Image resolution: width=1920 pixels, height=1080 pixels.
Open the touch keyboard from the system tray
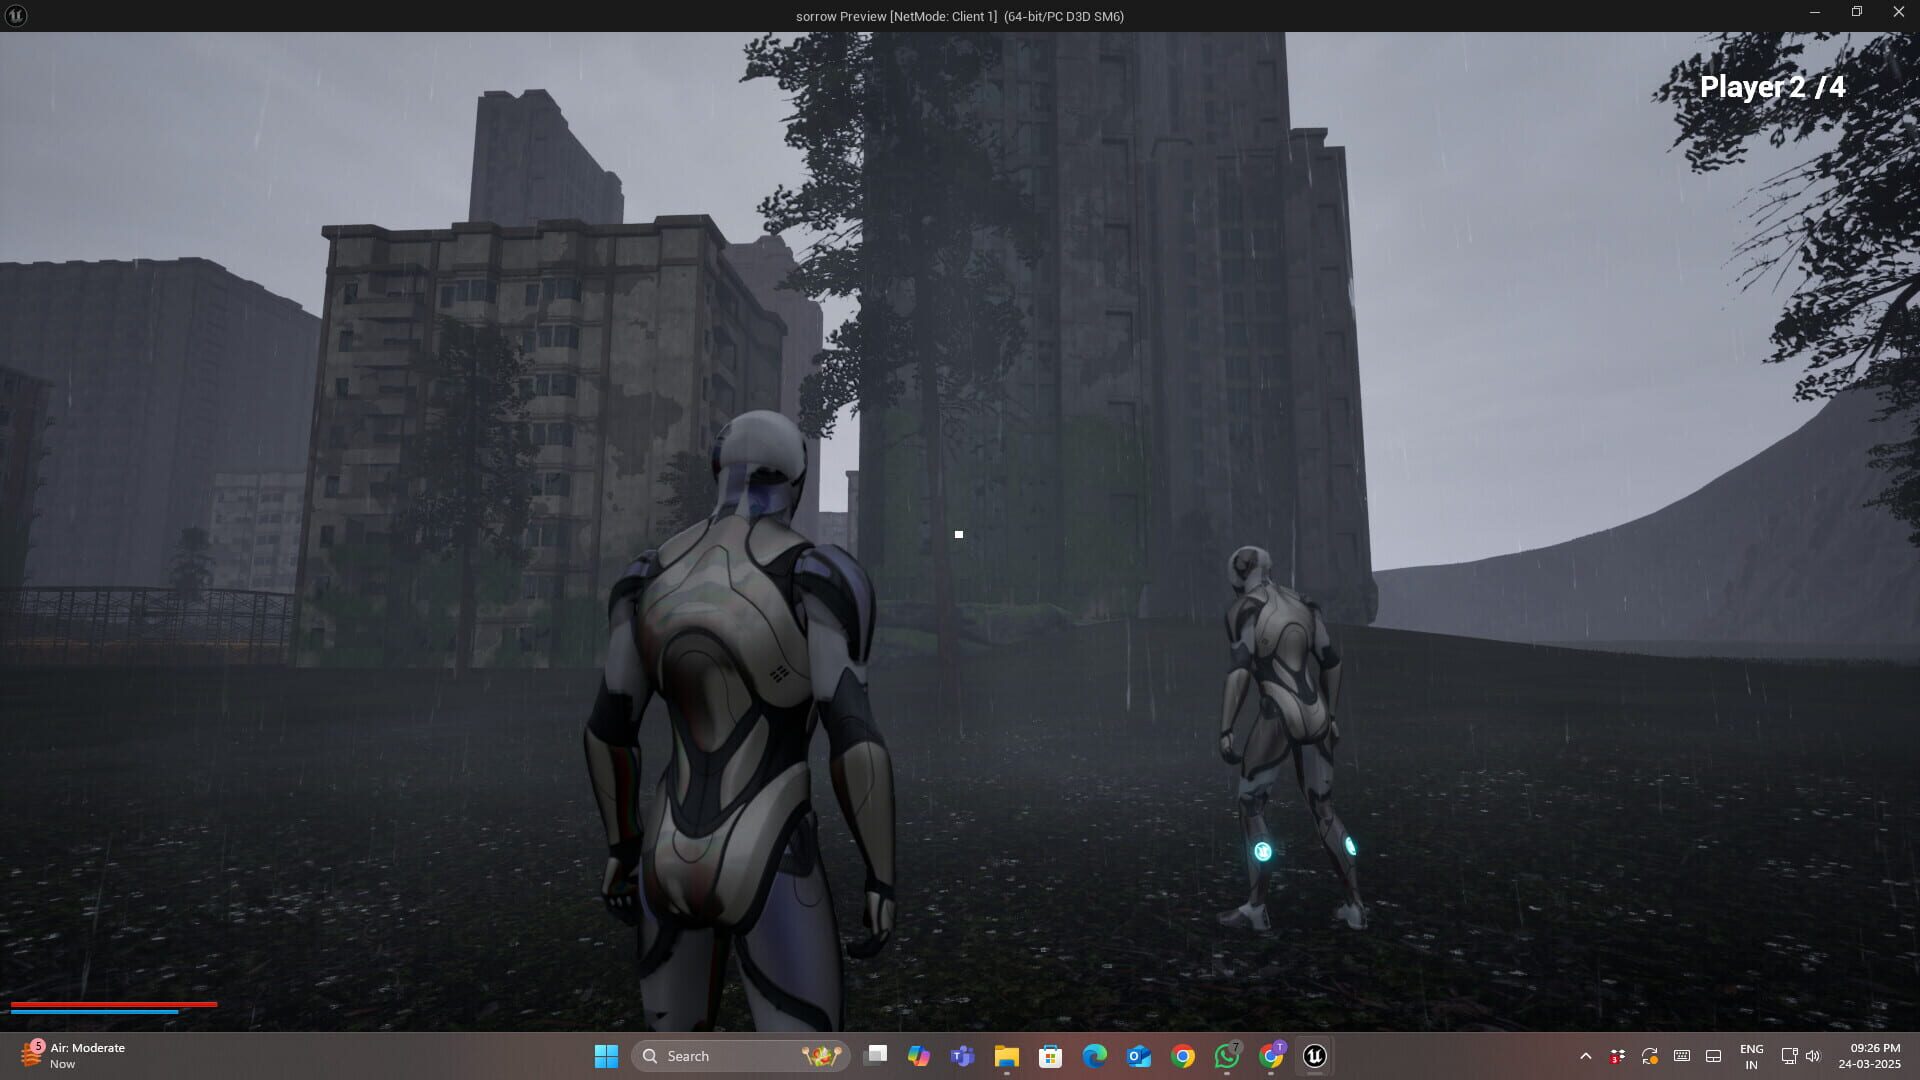(x=1679, y=1055)
